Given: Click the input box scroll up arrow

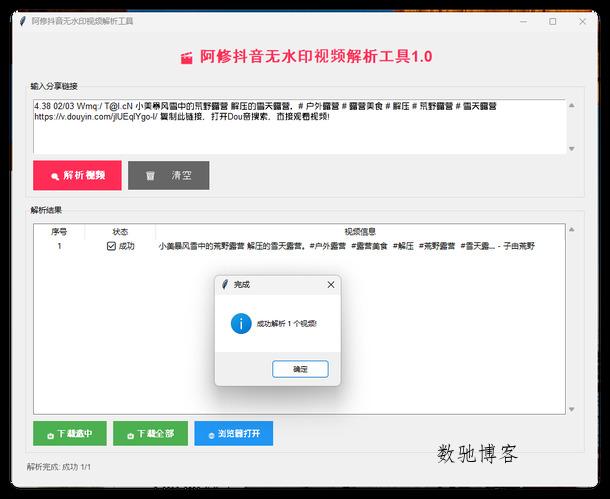Looking at the screenshot, I should [571, 105].
